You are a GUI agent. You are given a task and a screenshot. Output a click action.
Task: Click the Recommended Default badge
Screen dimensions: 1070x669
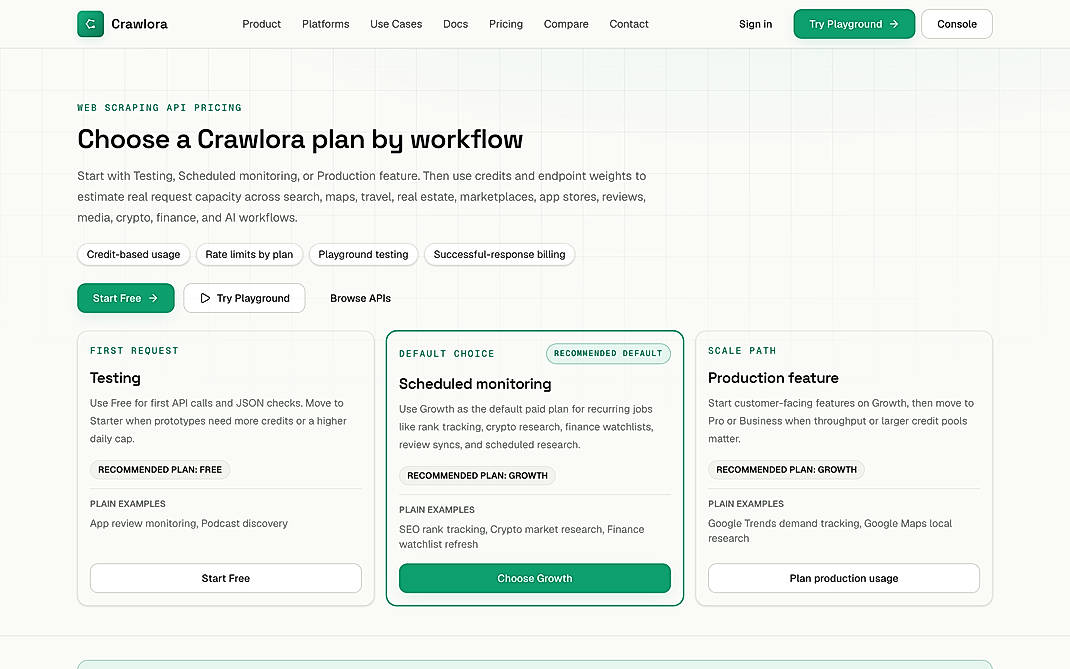point(608,354)
